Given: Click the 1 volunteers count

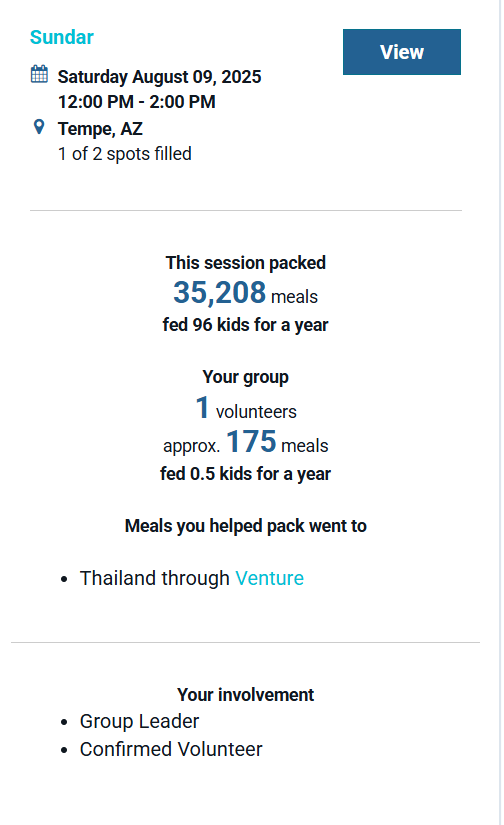Looking at the screenshot, I should (x=246, y=408).
